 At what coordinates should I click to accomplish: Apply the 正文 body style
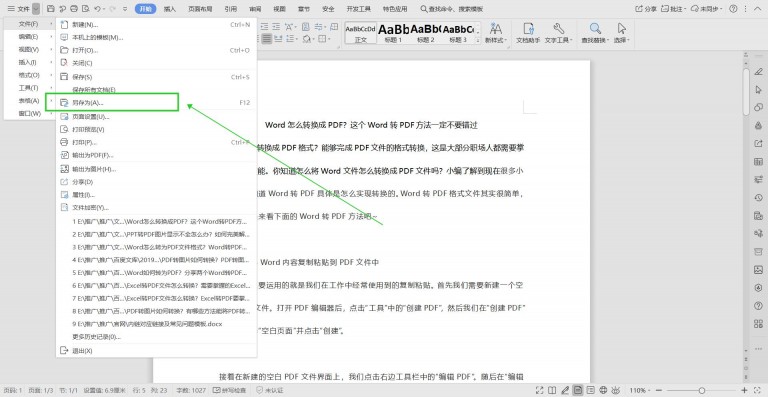[360, 33]
